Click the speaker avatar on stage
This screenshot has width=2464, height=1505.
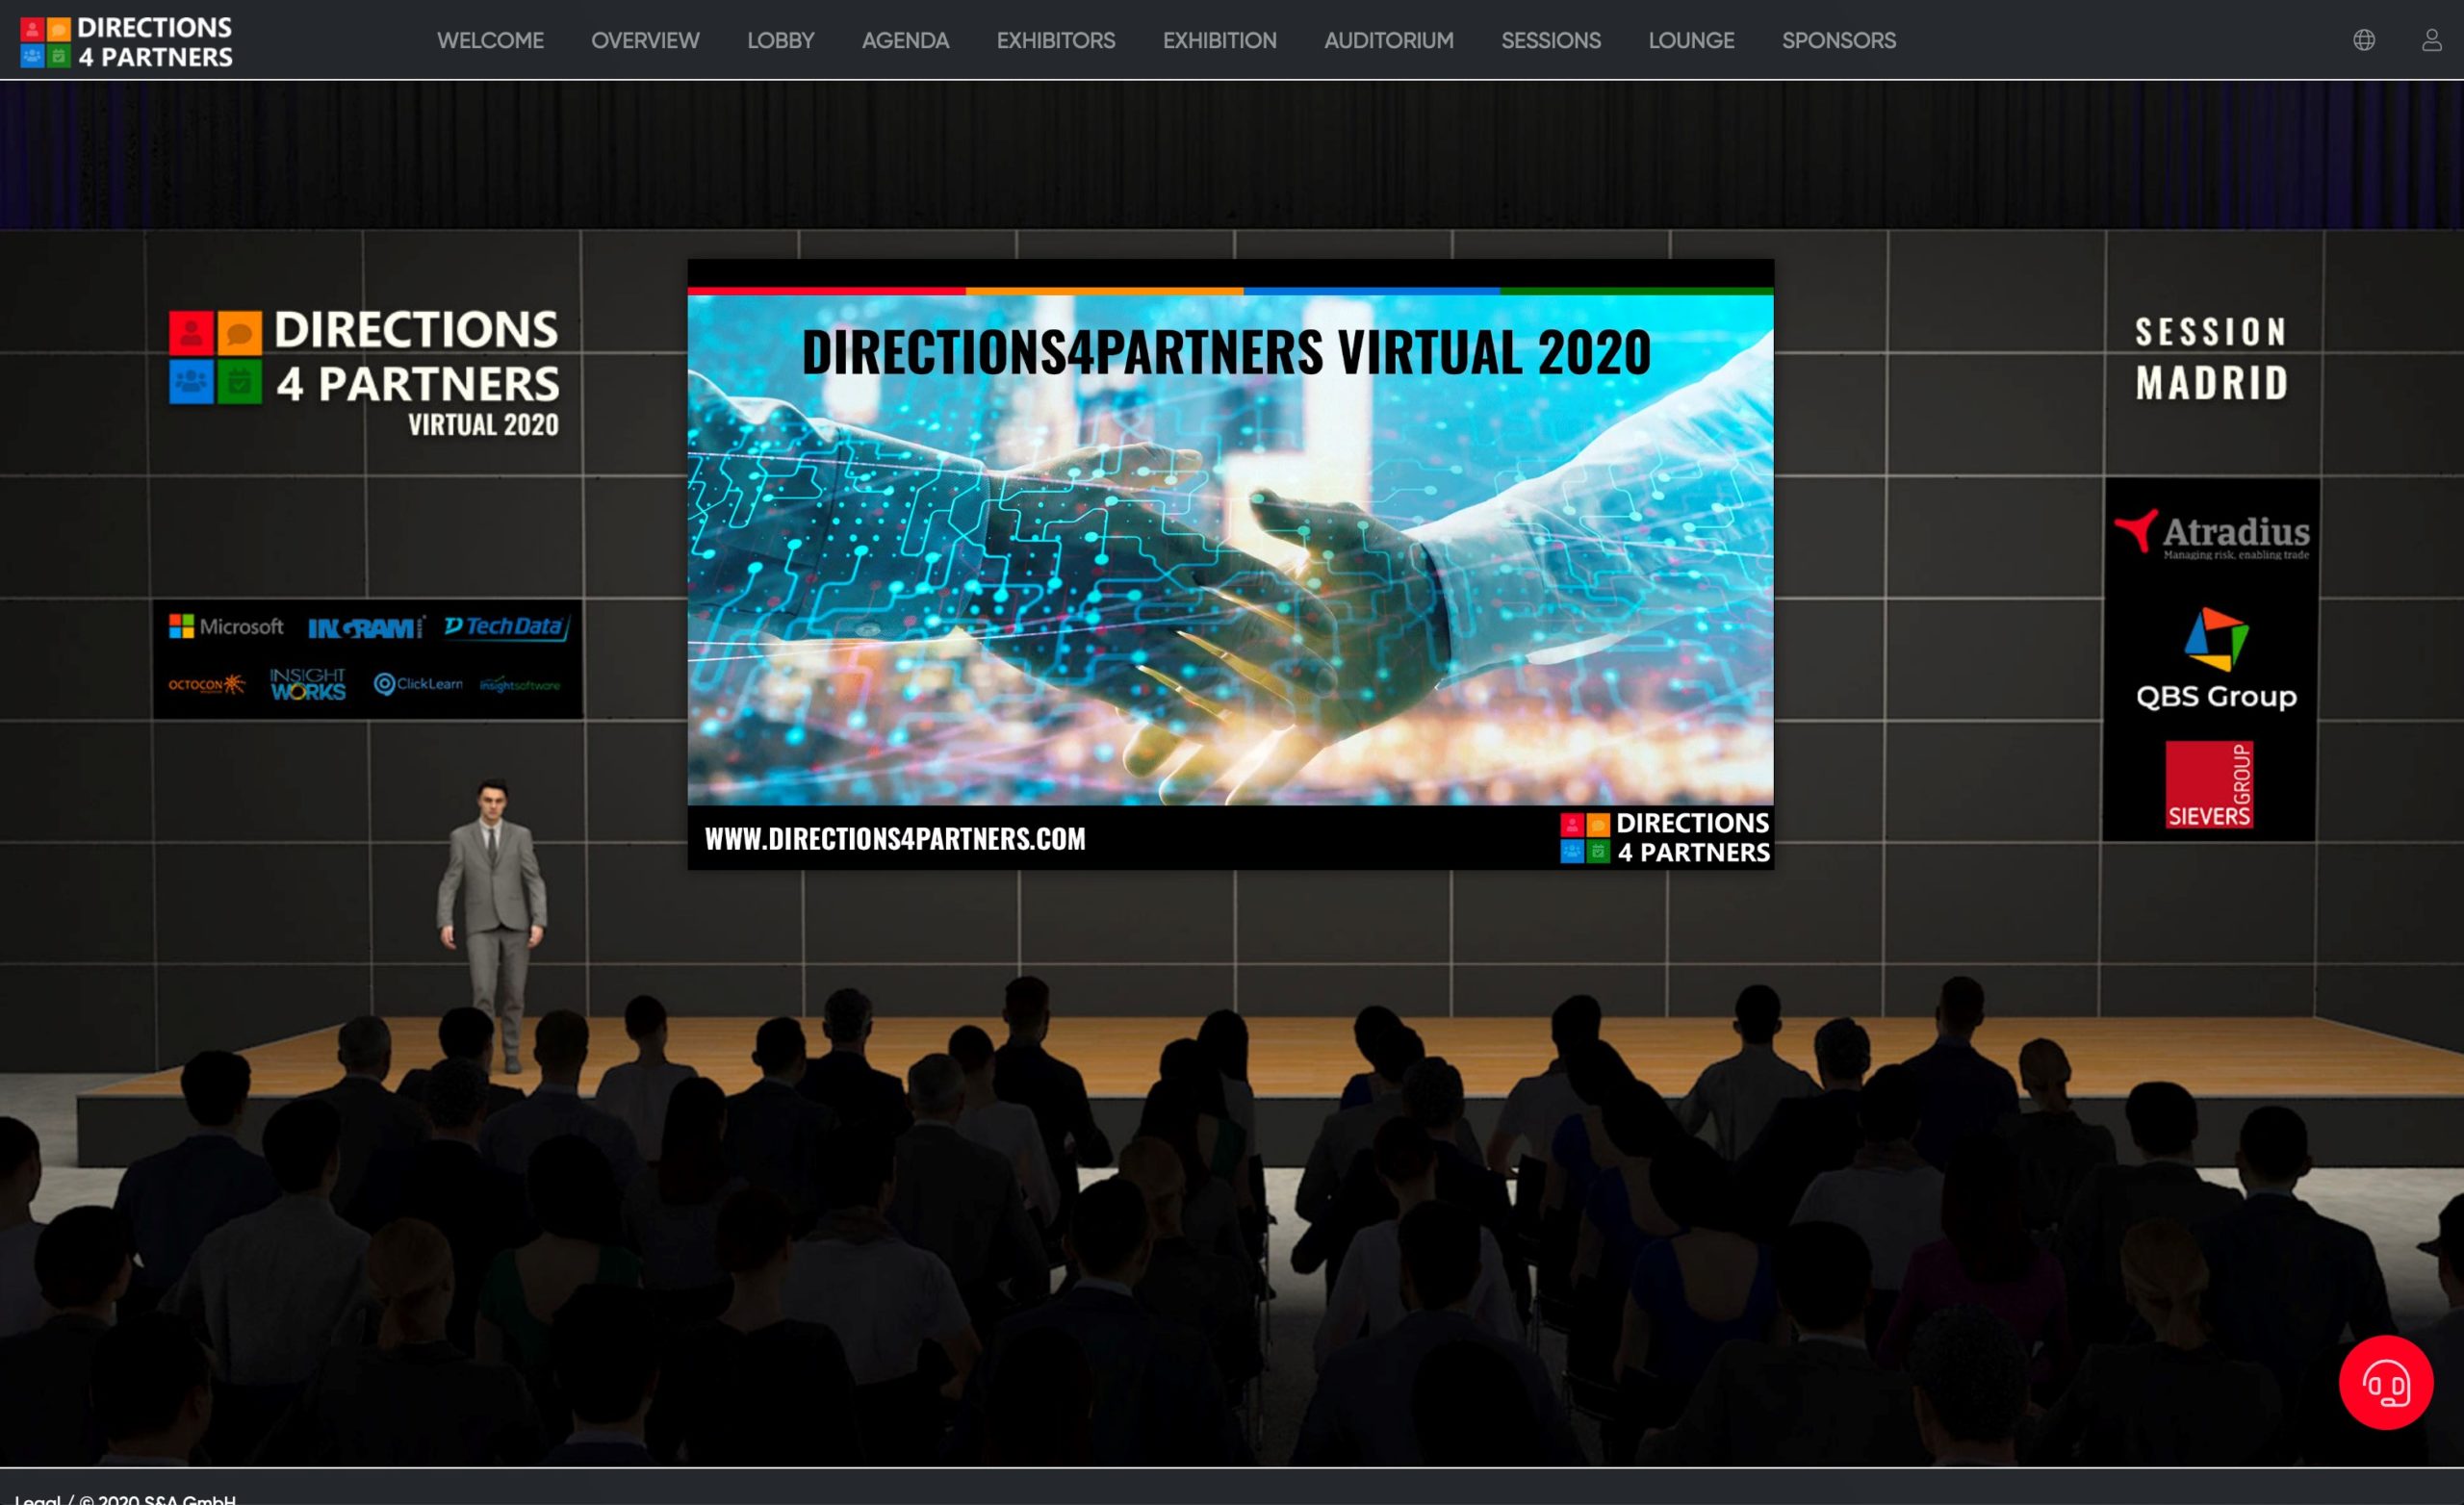tap(492, 925)
